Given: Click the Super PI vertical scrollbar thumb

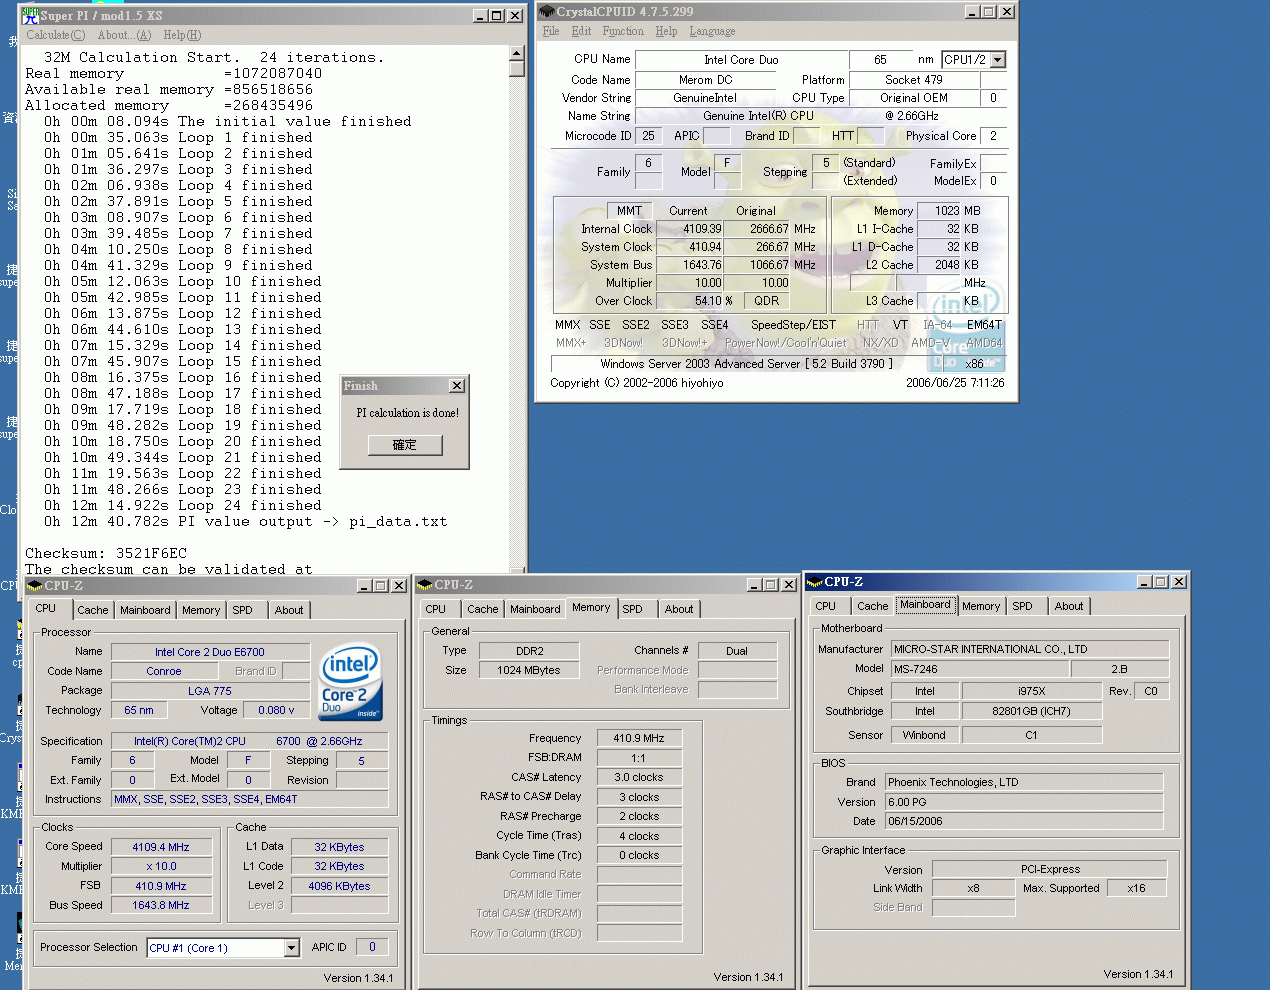Looking at the screenshot, I should [x=517, y=69].
